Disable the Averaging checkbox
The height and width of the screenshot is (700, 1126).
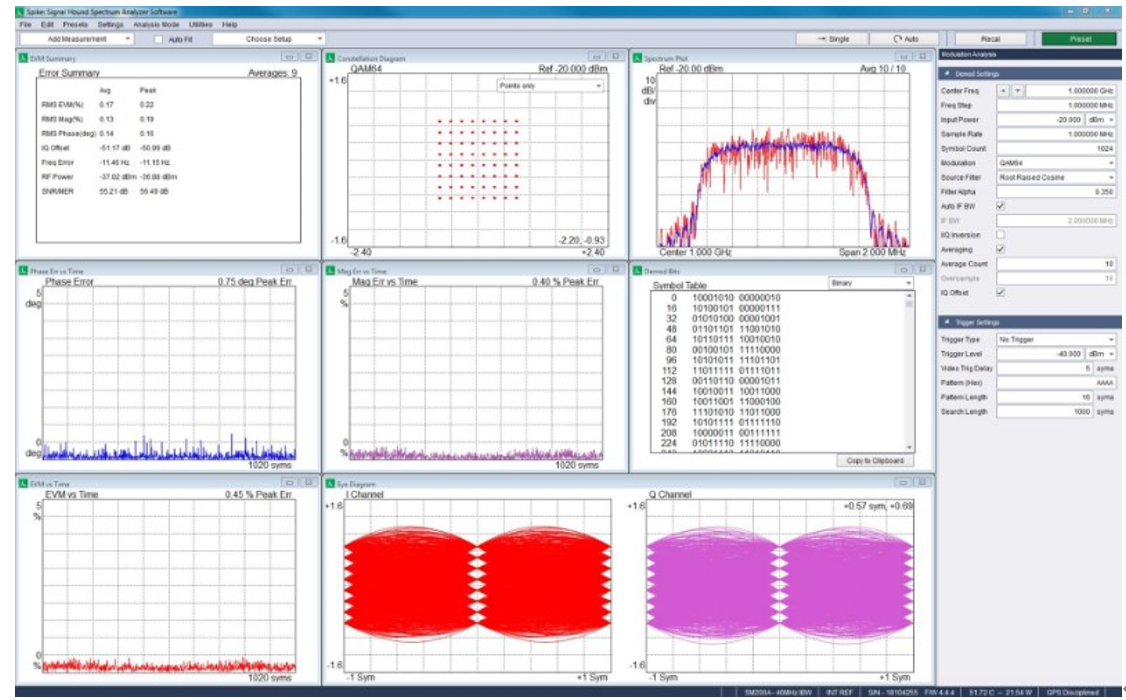[1001, 249]
